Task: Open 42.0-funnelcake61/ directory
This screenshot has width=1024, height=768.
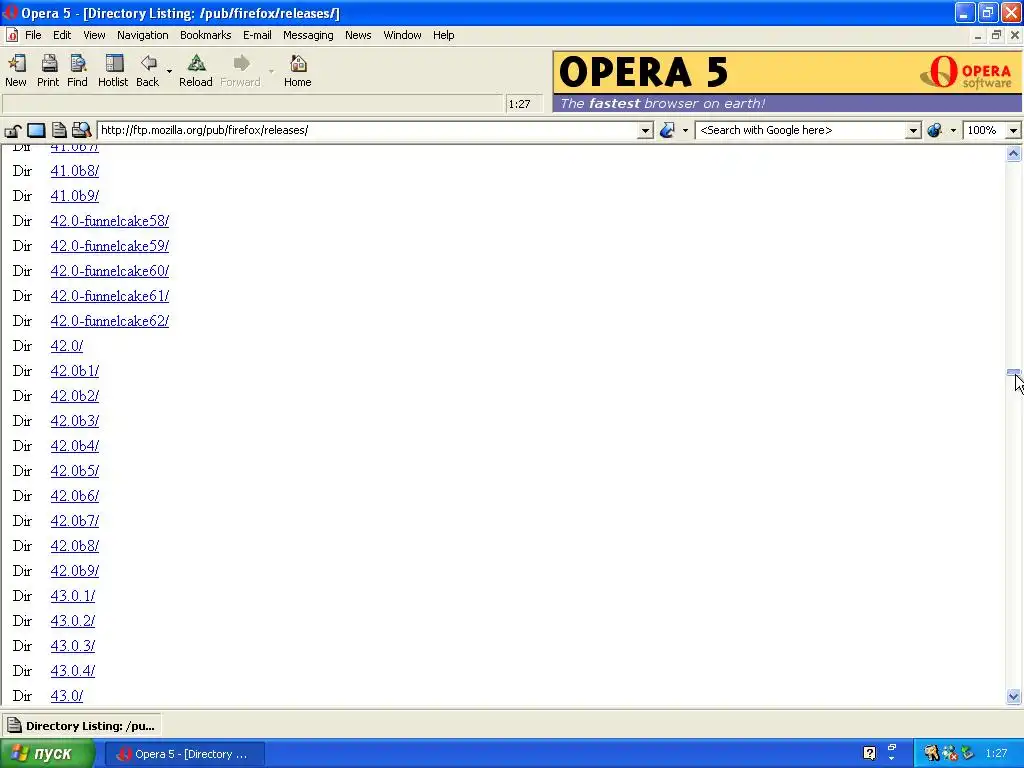Action: [110, 296]
